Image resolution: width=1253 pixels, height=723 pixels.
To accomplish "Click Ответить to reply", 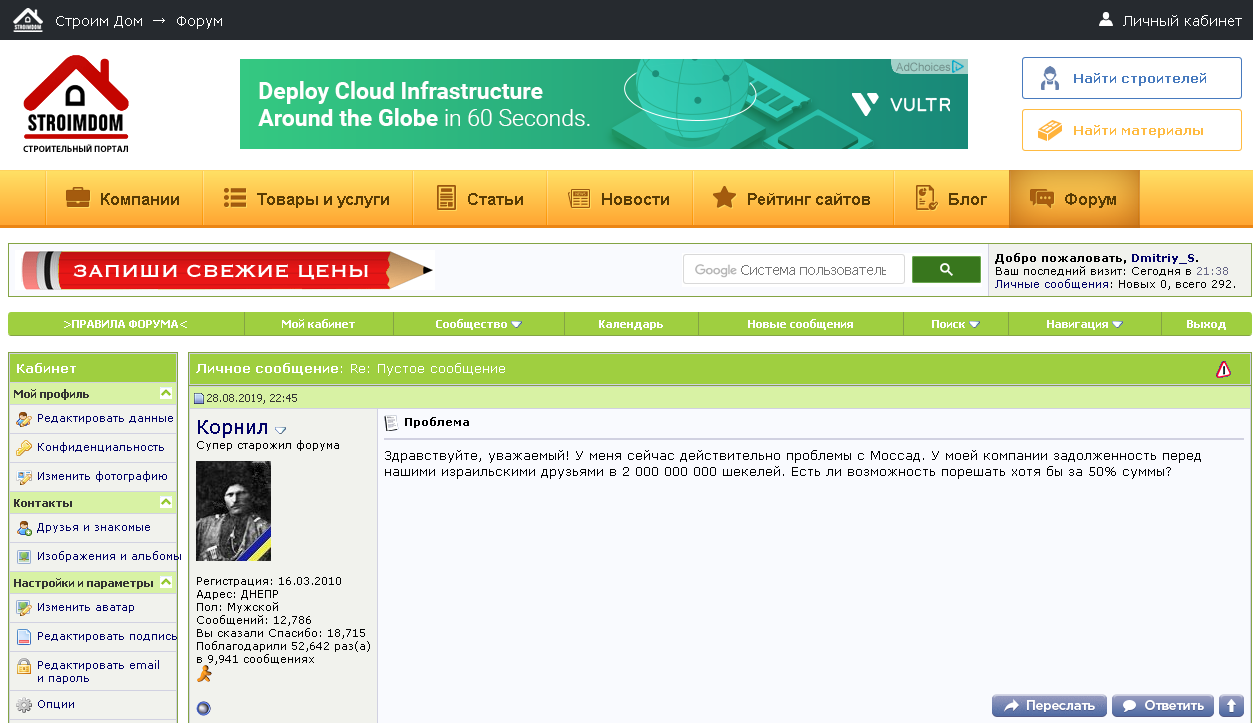I will (1163, 706).
